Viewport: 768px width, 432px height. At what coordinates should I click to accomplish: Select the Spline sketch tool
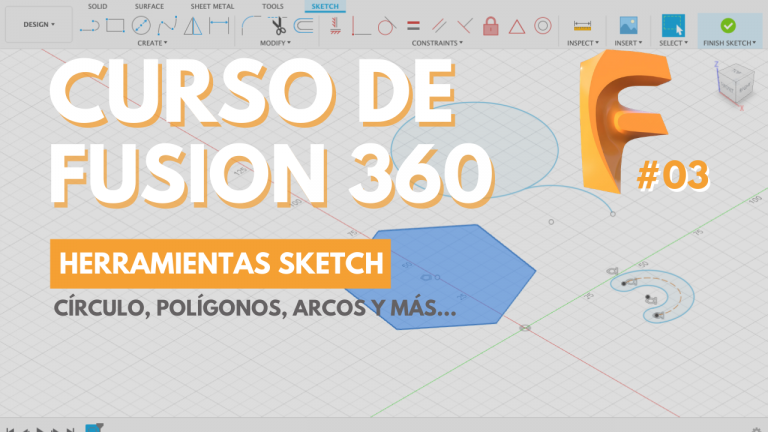click(167, 25)
